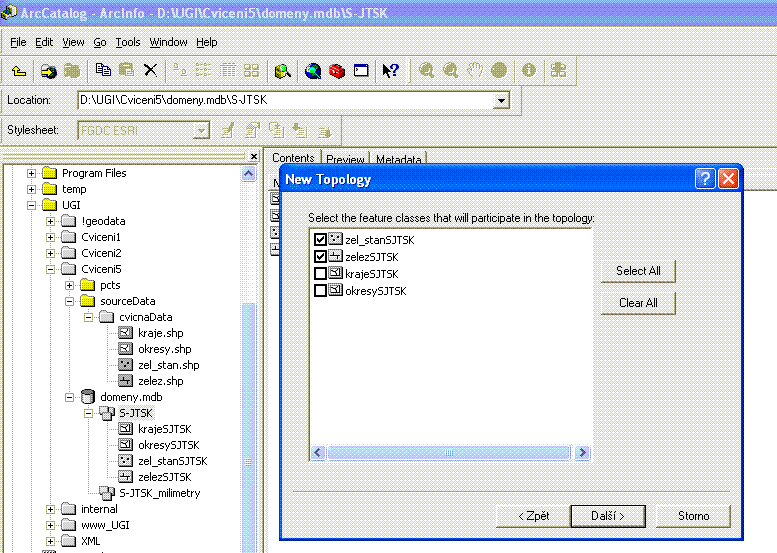Collapse the S-JTSK feature dataset node
Image resolution: width=777 pixels, height=553 pixels.
click(x=88, y=413)
